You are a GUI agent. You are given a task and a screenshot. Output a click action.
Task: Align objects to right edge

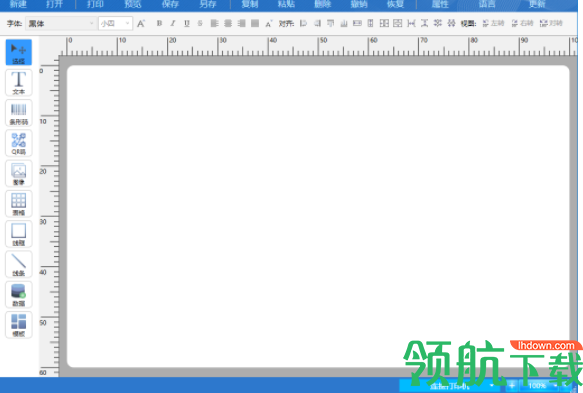tap(317, 23)
